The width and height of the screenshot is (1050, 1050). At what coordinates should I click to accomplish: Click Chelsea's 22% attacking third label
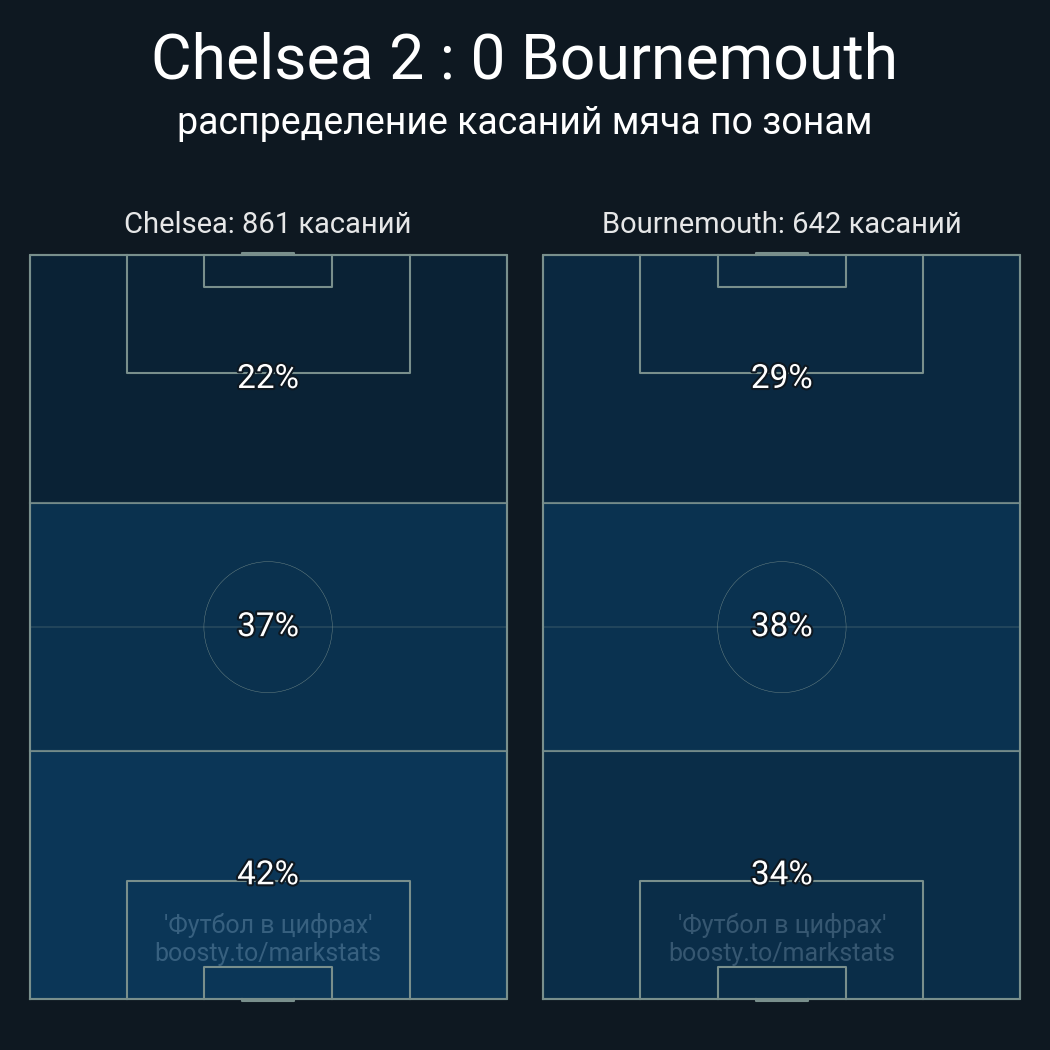click(x=268, y=377)
